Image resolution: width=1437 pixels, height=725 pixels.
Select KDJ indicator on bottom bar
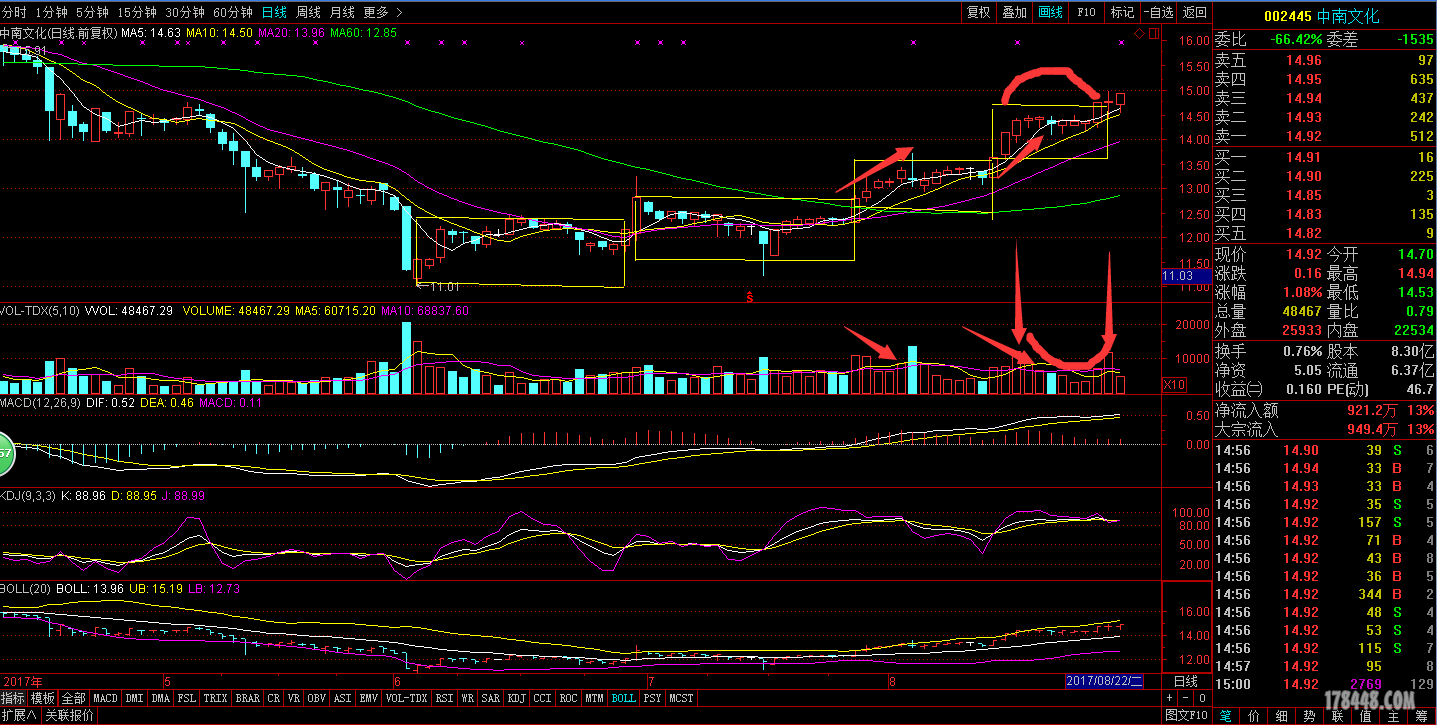(x=516, y=698)
